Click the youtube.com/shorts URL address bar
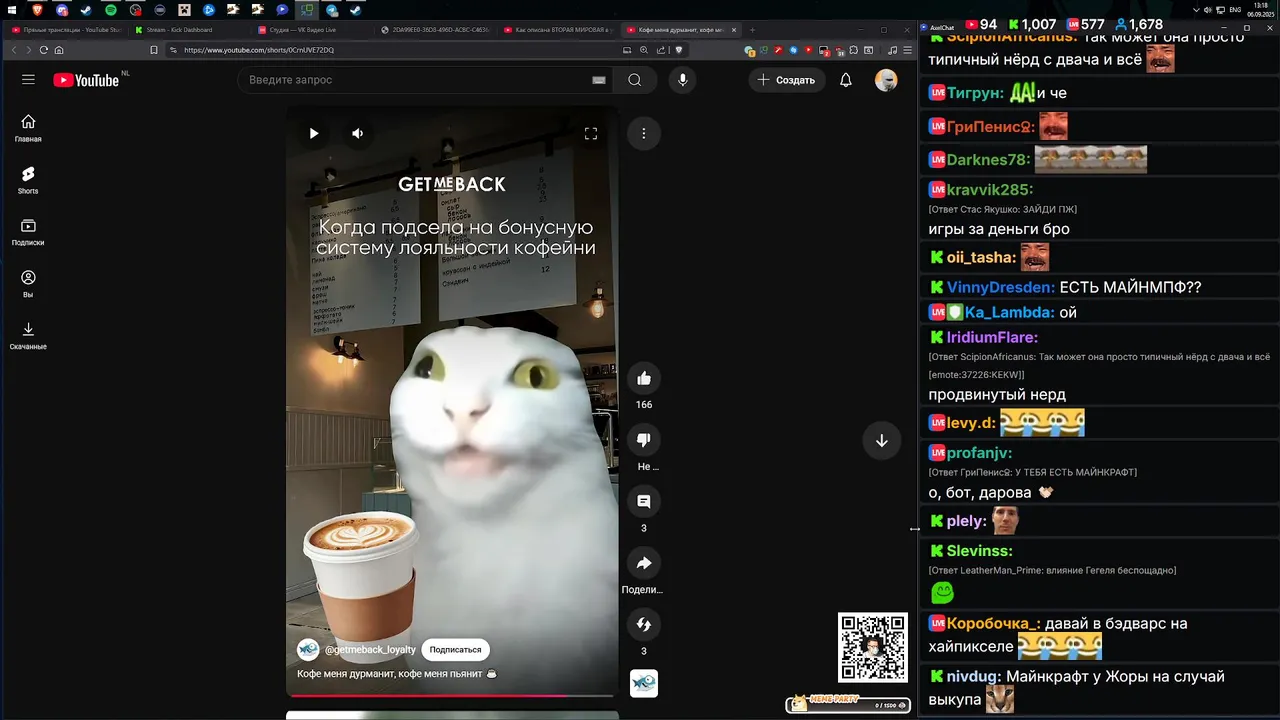1280x720 pixels. tap(400, 50)
